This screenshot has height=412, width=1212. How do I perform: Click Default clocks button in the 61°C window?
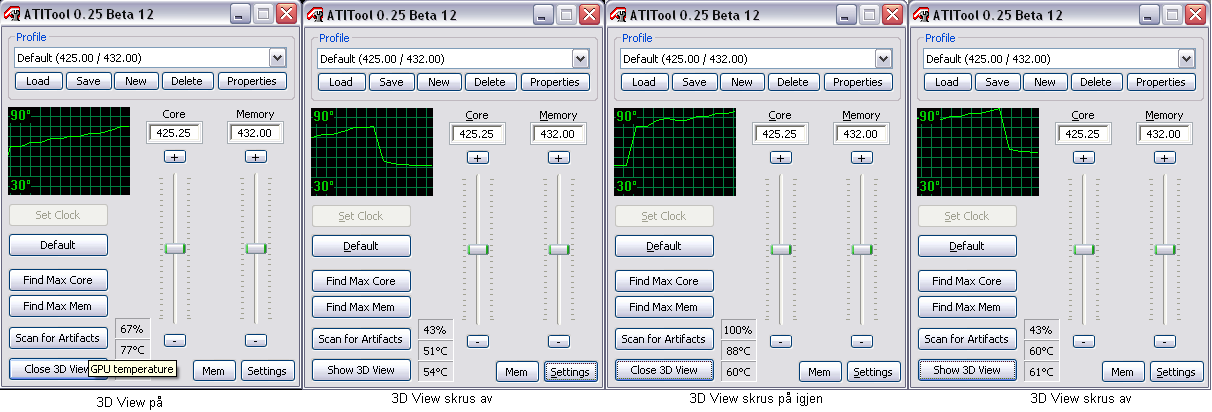coord(967,246)
